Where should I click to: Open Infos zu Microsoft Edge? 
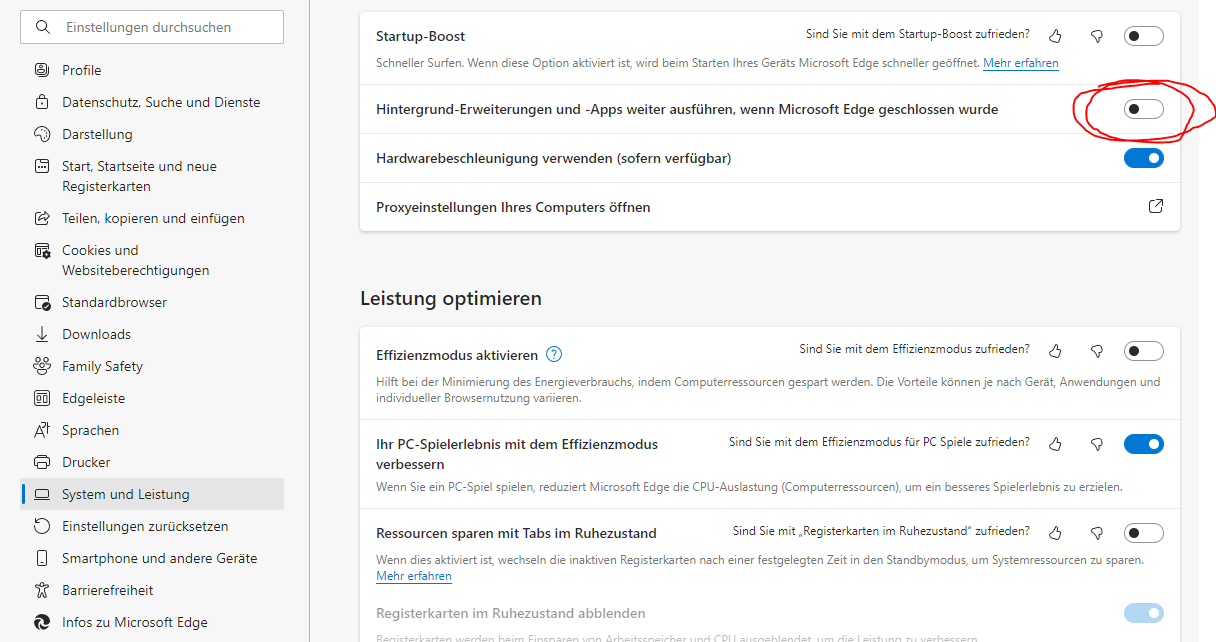[x=152, y=622]
